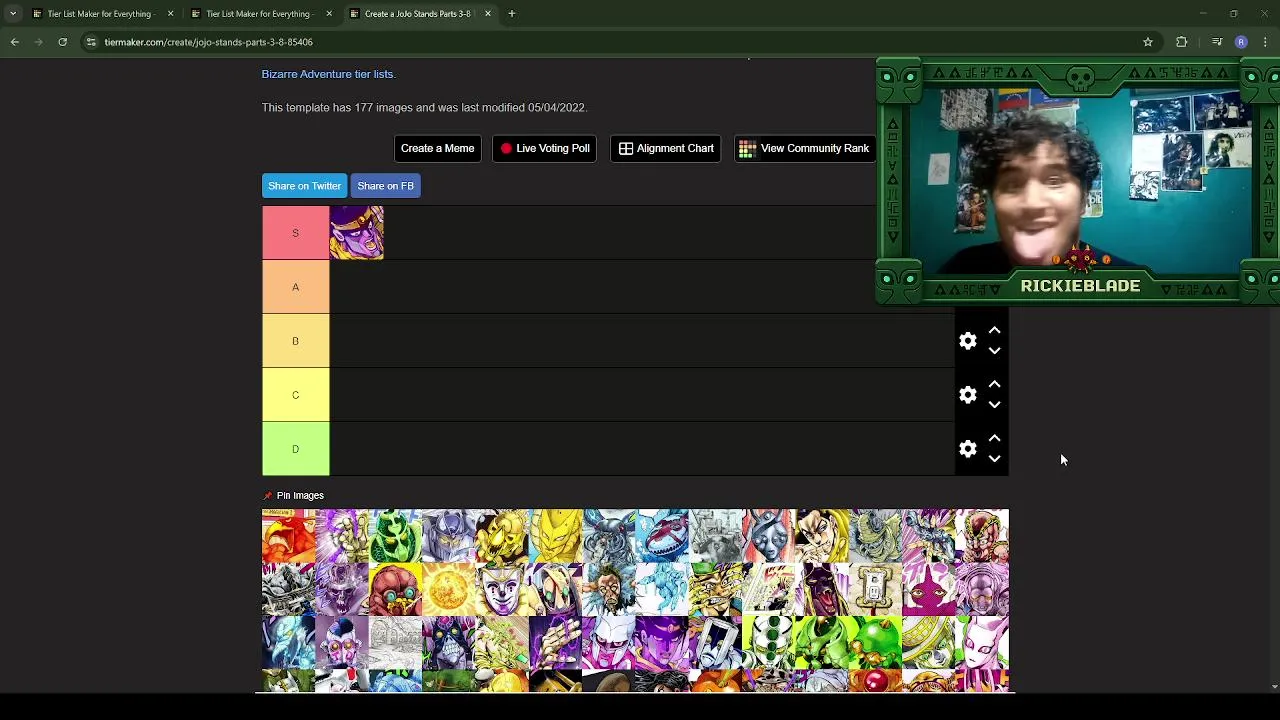Click the C tier label
Screen dimensions: 1280x720
(295, 395)
